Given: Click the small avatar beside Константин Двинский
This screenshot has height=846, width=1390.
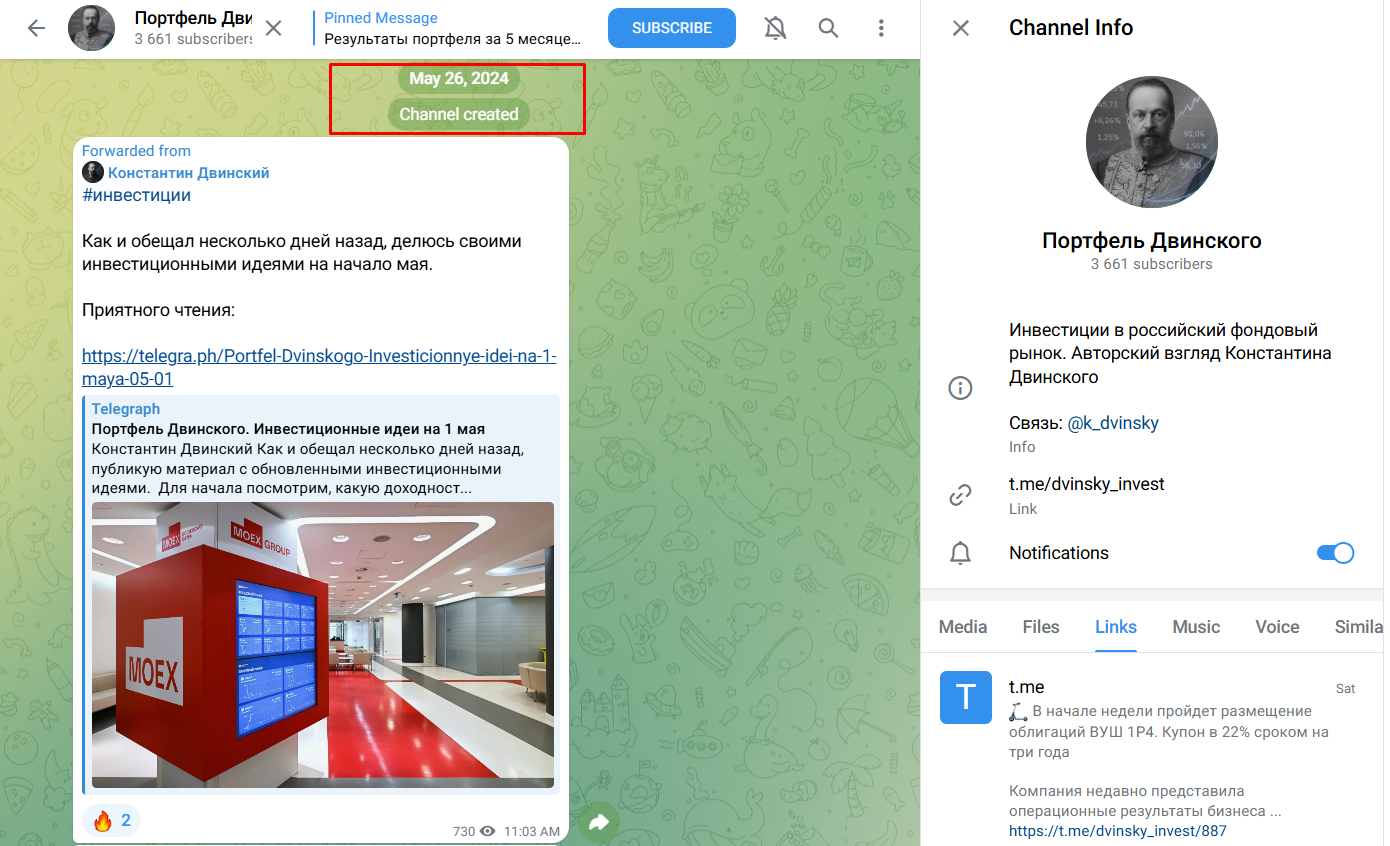Looking at the screenshot, I should (x=93, y=173).
